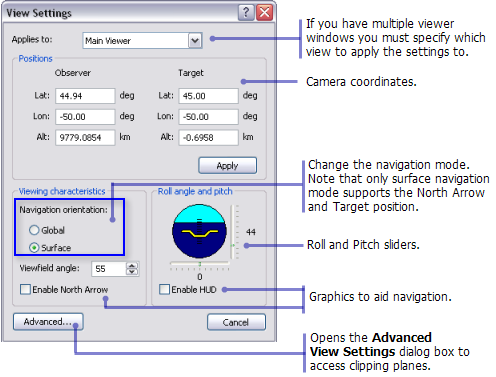The height and width of the screenshot is (377, 496).
Task: Click the 'Viewfield angle:' label
Action: click(x=50, y=268)
